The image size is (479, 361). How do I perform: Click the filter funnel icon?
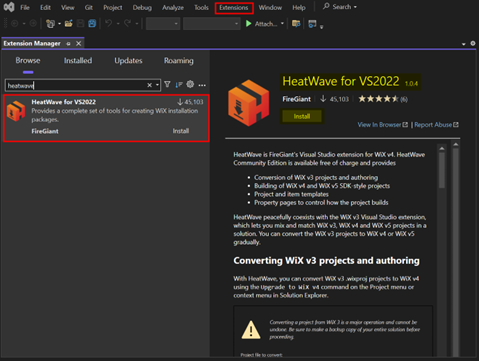coord(167,85)
